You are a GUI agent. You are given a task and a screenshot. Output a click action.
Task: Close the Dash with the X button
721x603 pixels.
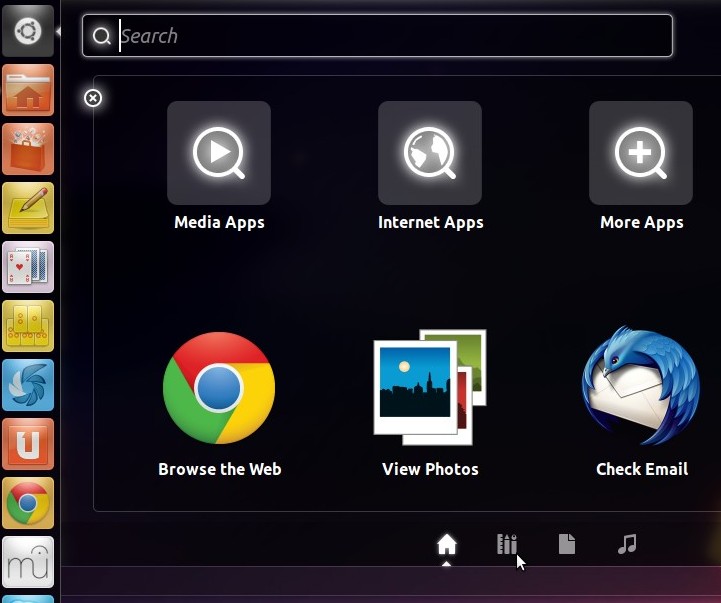[x=93, y=98]
